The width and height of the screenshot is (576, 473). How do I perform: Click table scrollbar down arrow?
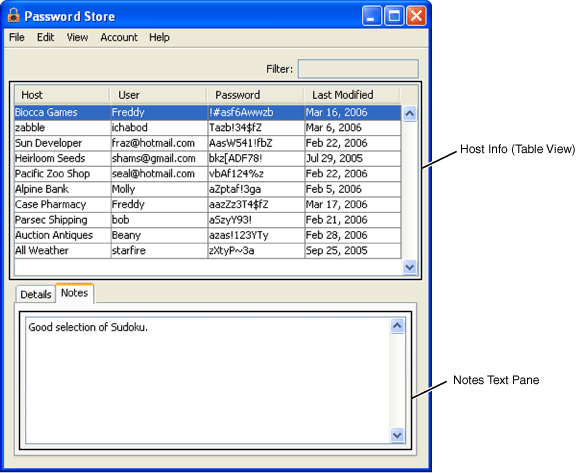(410, 267)
